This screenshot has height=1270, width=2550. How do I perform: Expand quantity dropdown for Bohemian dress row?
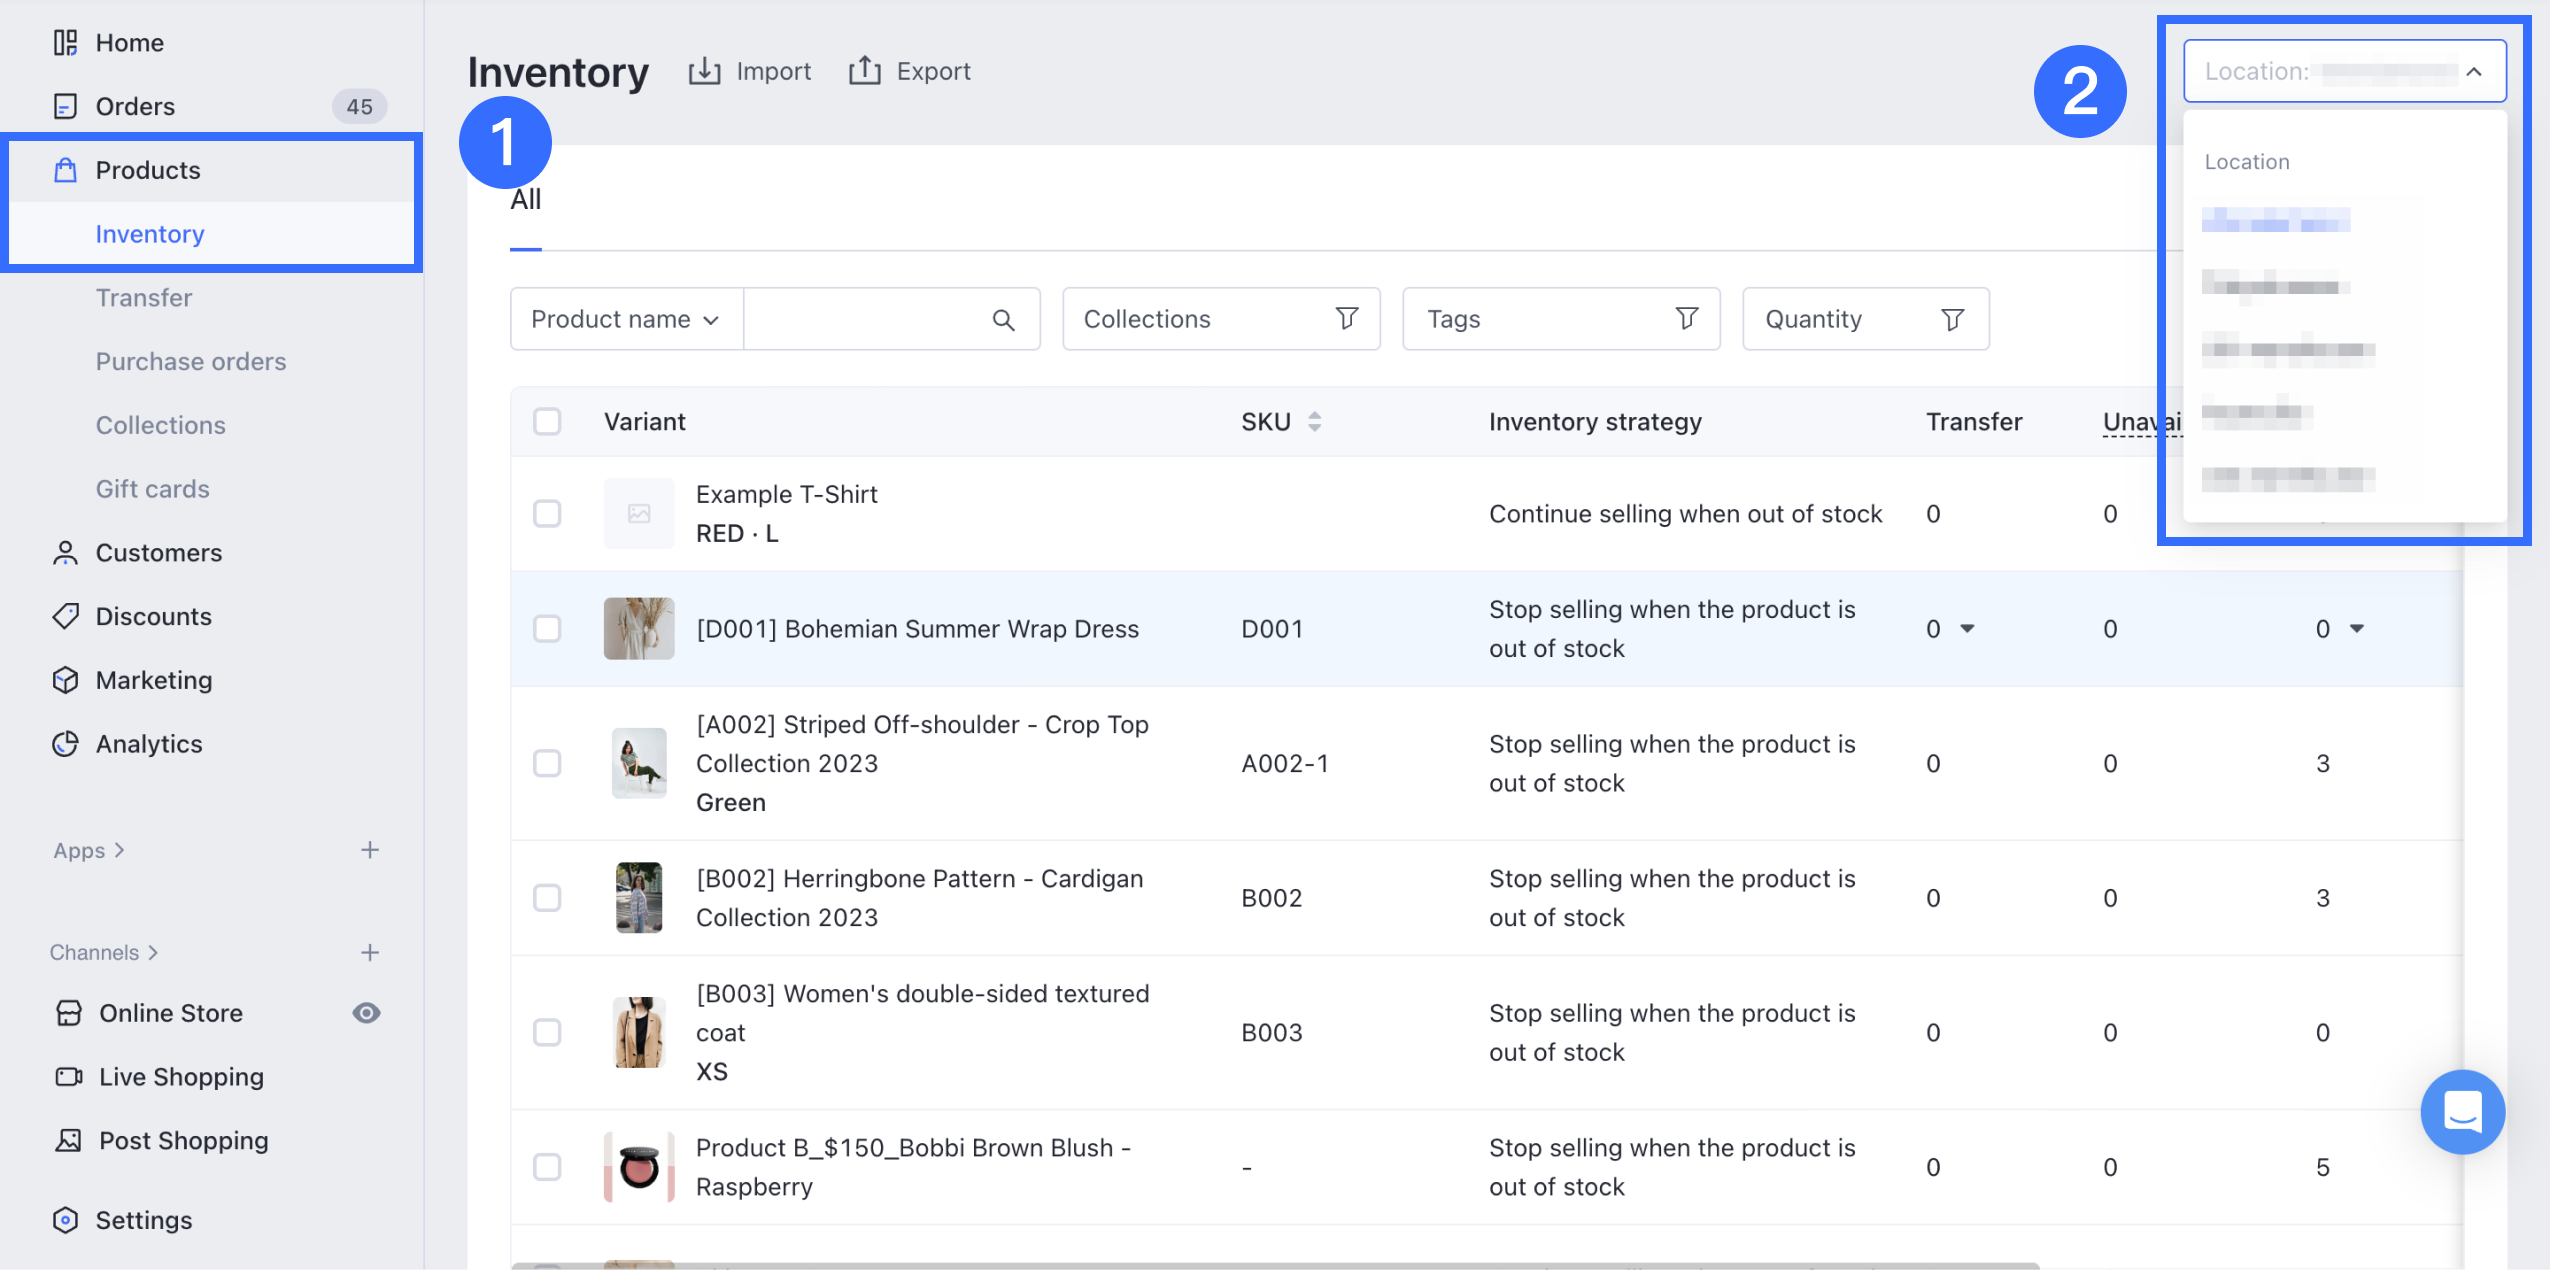[2357, 629]
